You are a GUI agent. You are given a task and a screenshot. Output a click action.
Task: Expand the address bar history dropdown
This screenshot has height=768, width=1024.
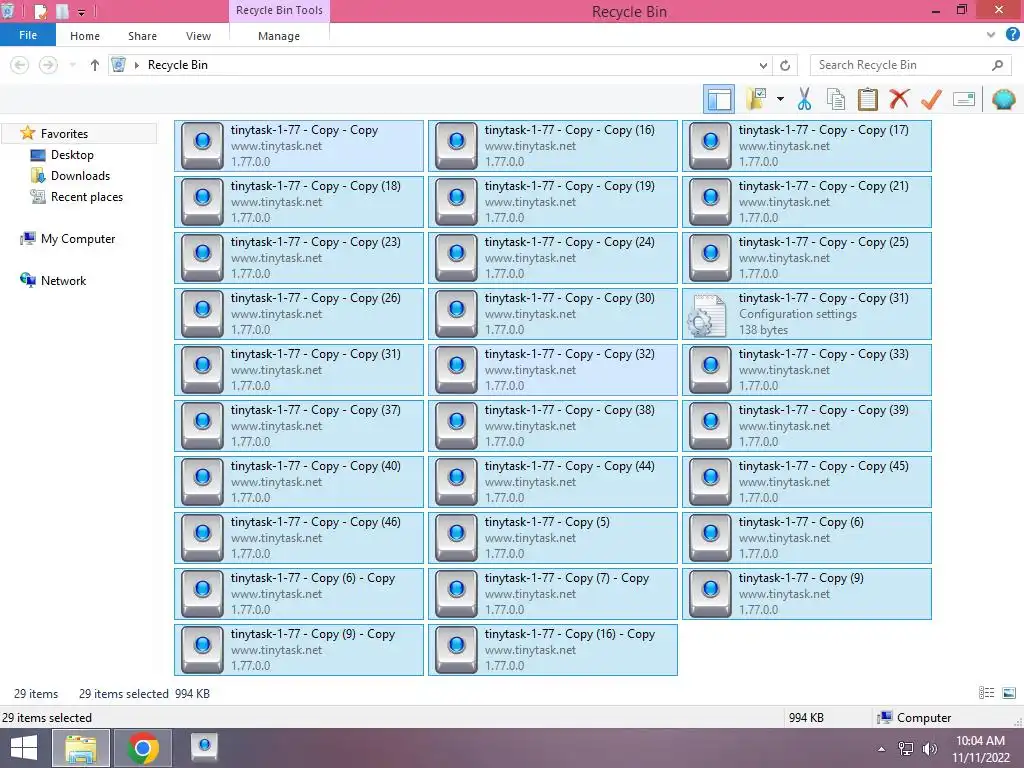pos(763,65)
